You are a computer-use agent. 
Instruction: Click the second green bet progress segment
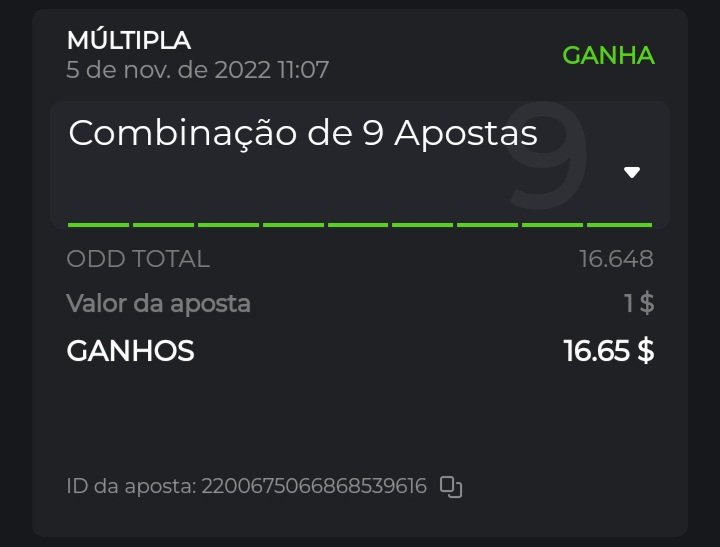tap(163, 225)
